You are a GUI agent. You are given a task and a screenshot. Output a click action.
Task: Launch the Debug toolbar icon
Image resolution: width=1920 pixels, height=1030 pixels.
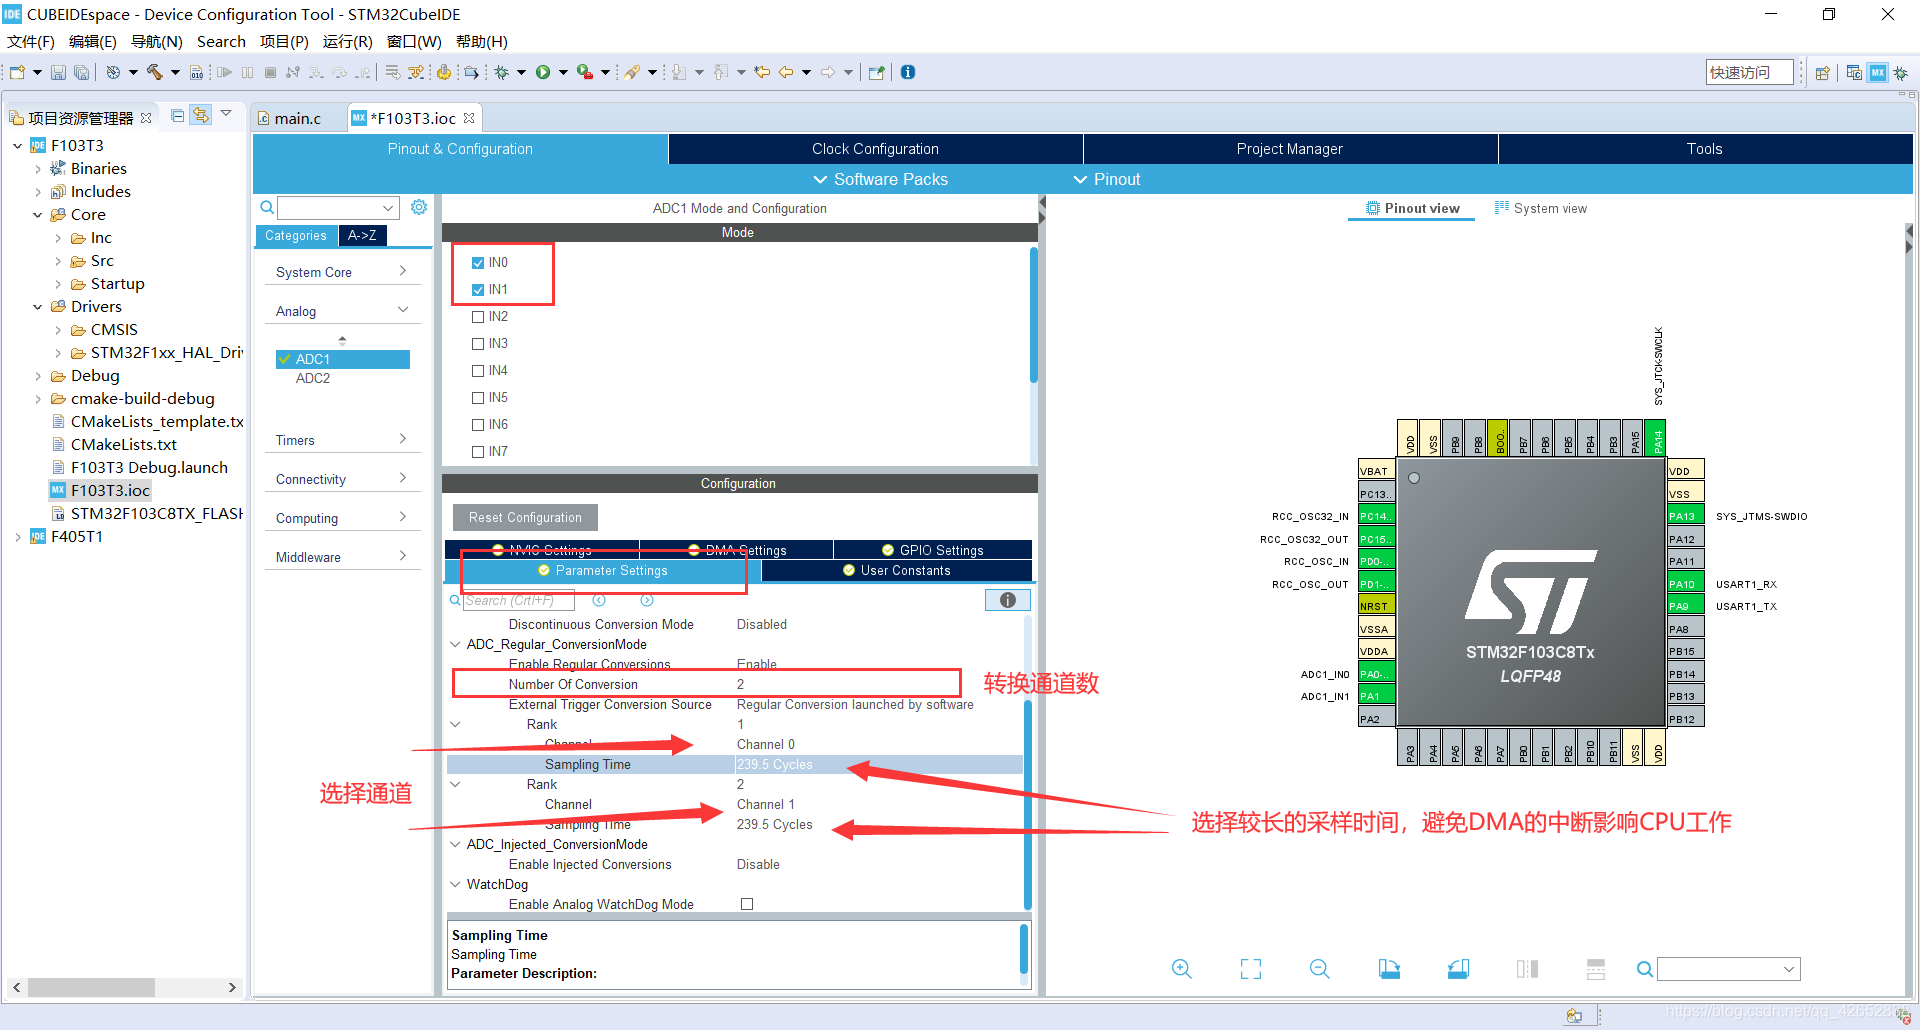pos(503,71)
